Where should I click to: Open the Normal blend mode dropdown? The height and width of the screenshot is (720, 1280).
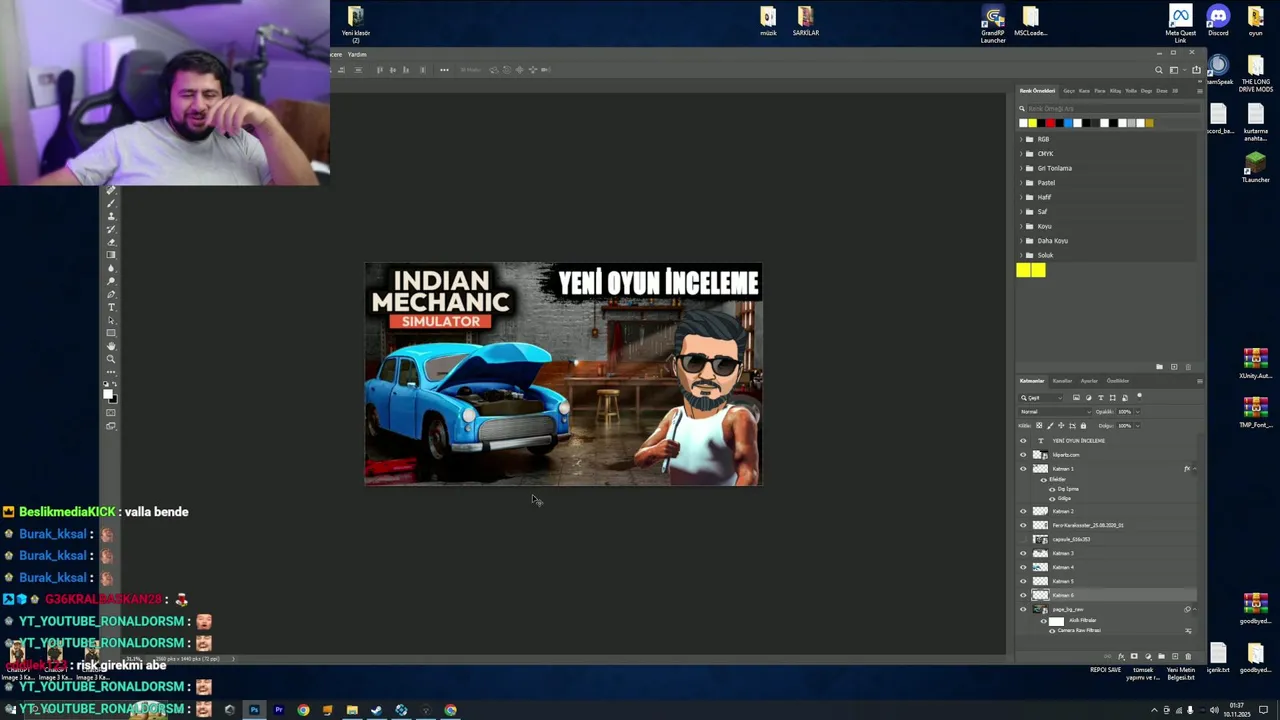[x=1055, y=412]
